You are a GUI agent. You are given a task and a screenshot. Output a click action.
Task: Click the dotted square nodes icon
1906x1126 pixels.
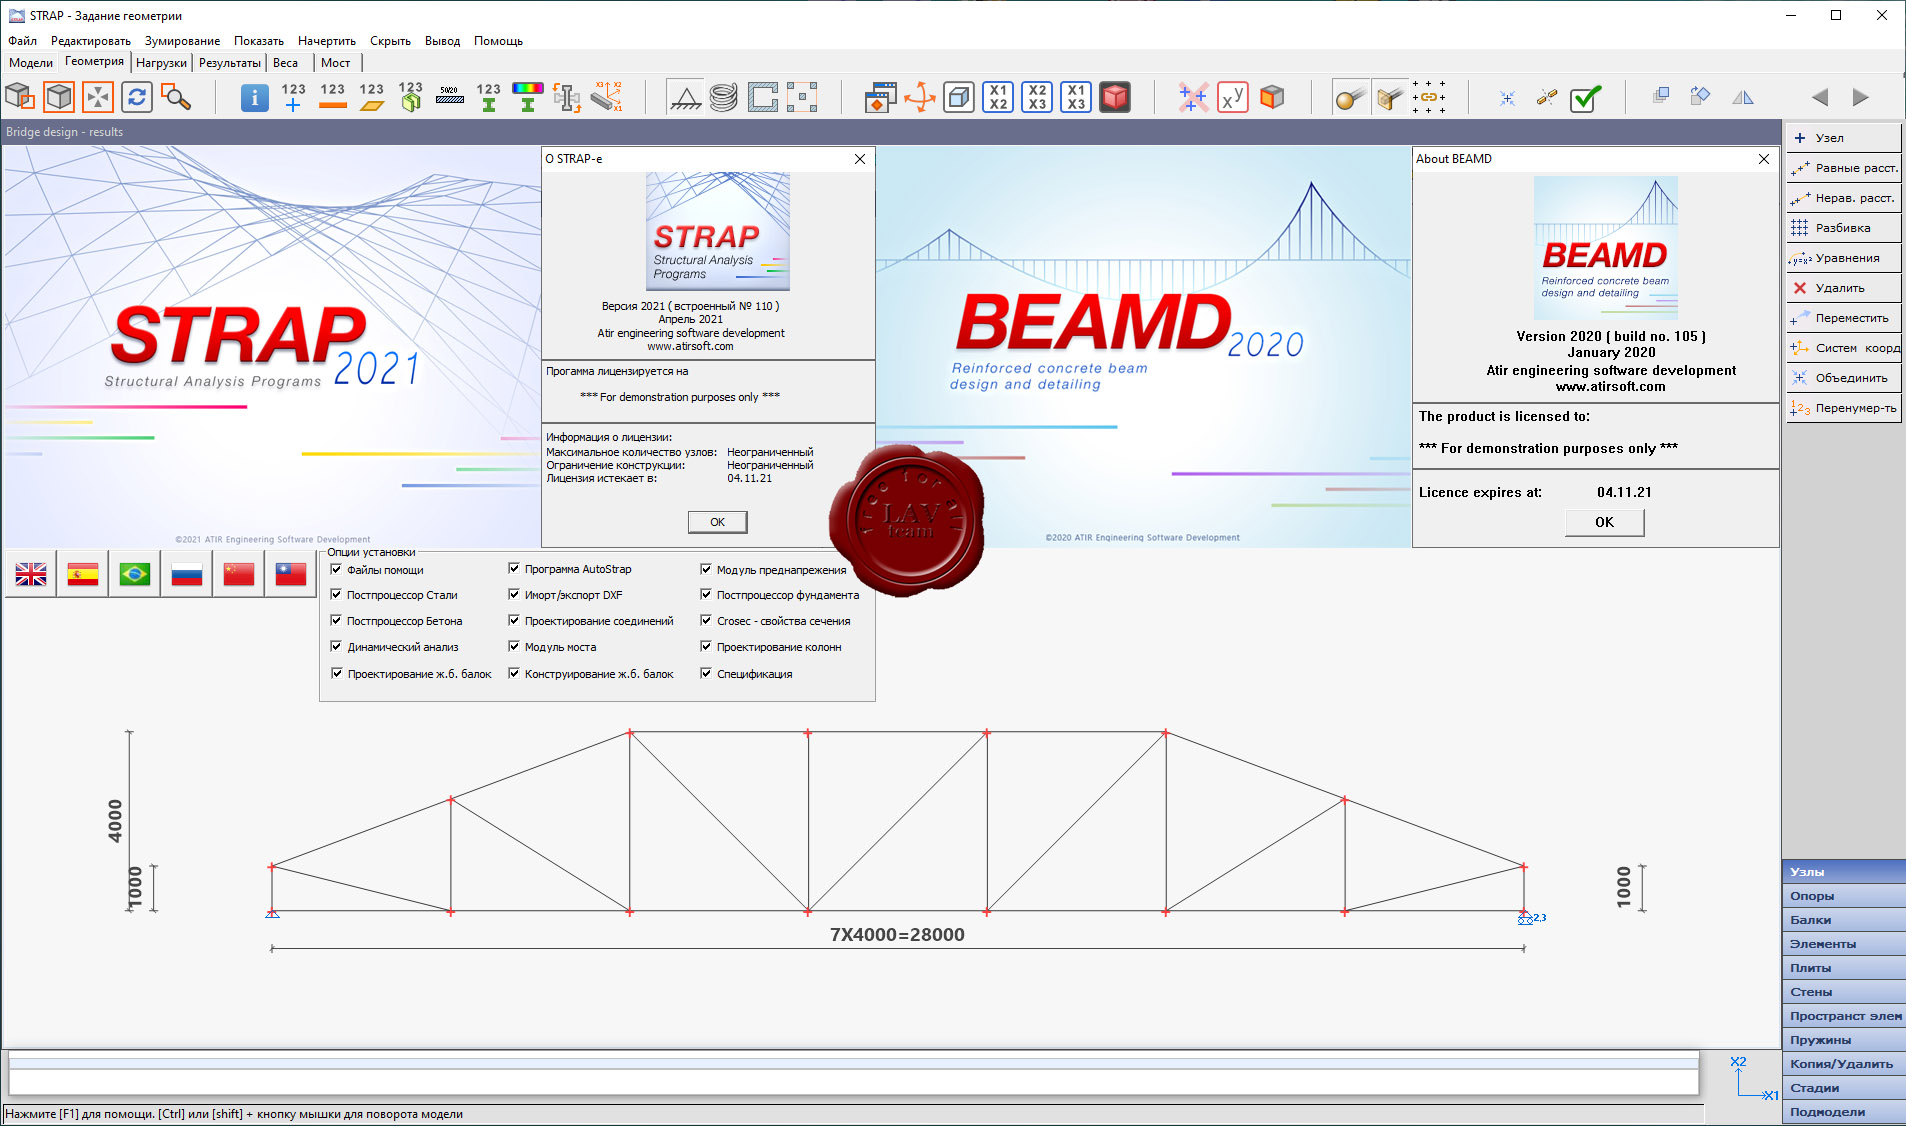[x=802, y=97]
